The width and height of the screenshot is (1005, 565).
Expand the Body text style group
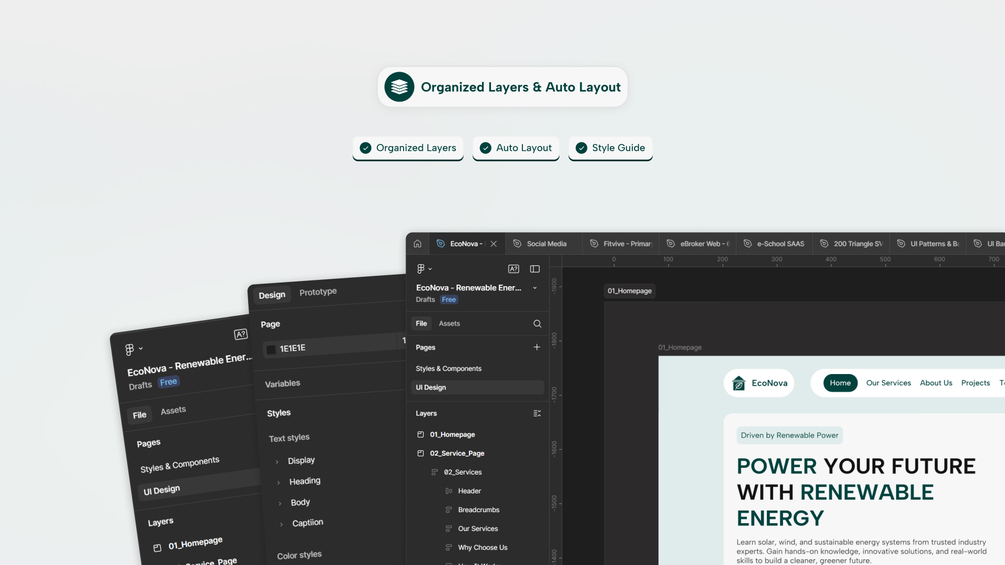[279, 504]
